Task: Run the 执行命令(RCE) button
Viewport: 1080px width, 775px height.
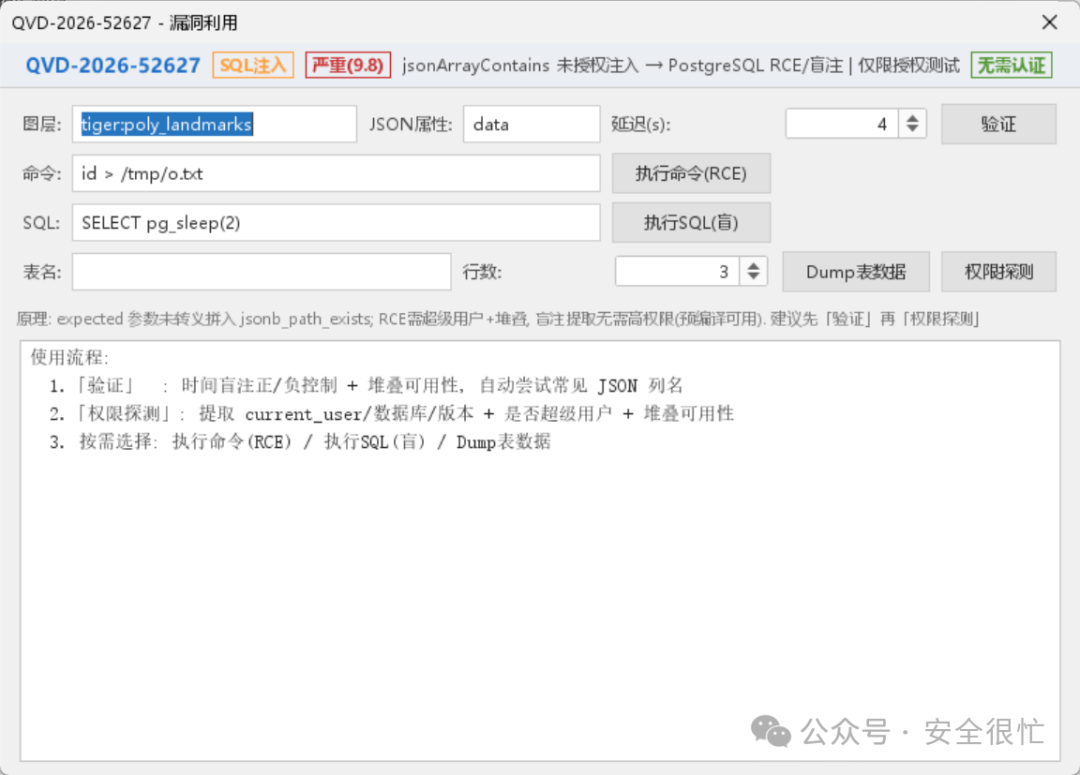Action: click(691, 174)
